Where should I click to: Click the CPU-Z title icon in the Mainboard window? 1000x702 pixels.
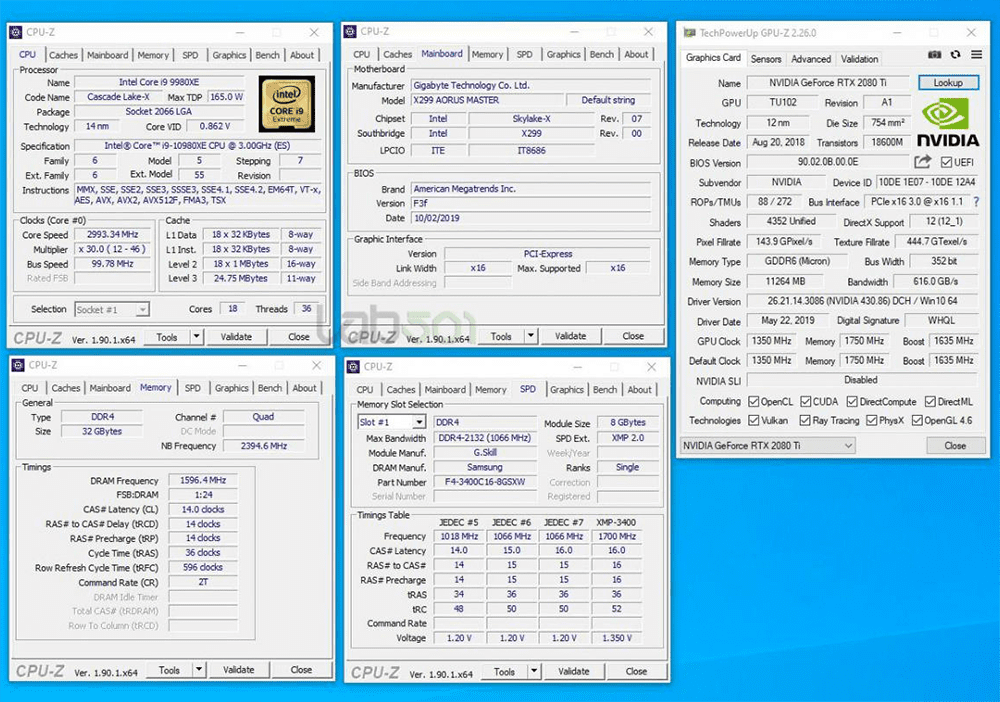[350, 31]
